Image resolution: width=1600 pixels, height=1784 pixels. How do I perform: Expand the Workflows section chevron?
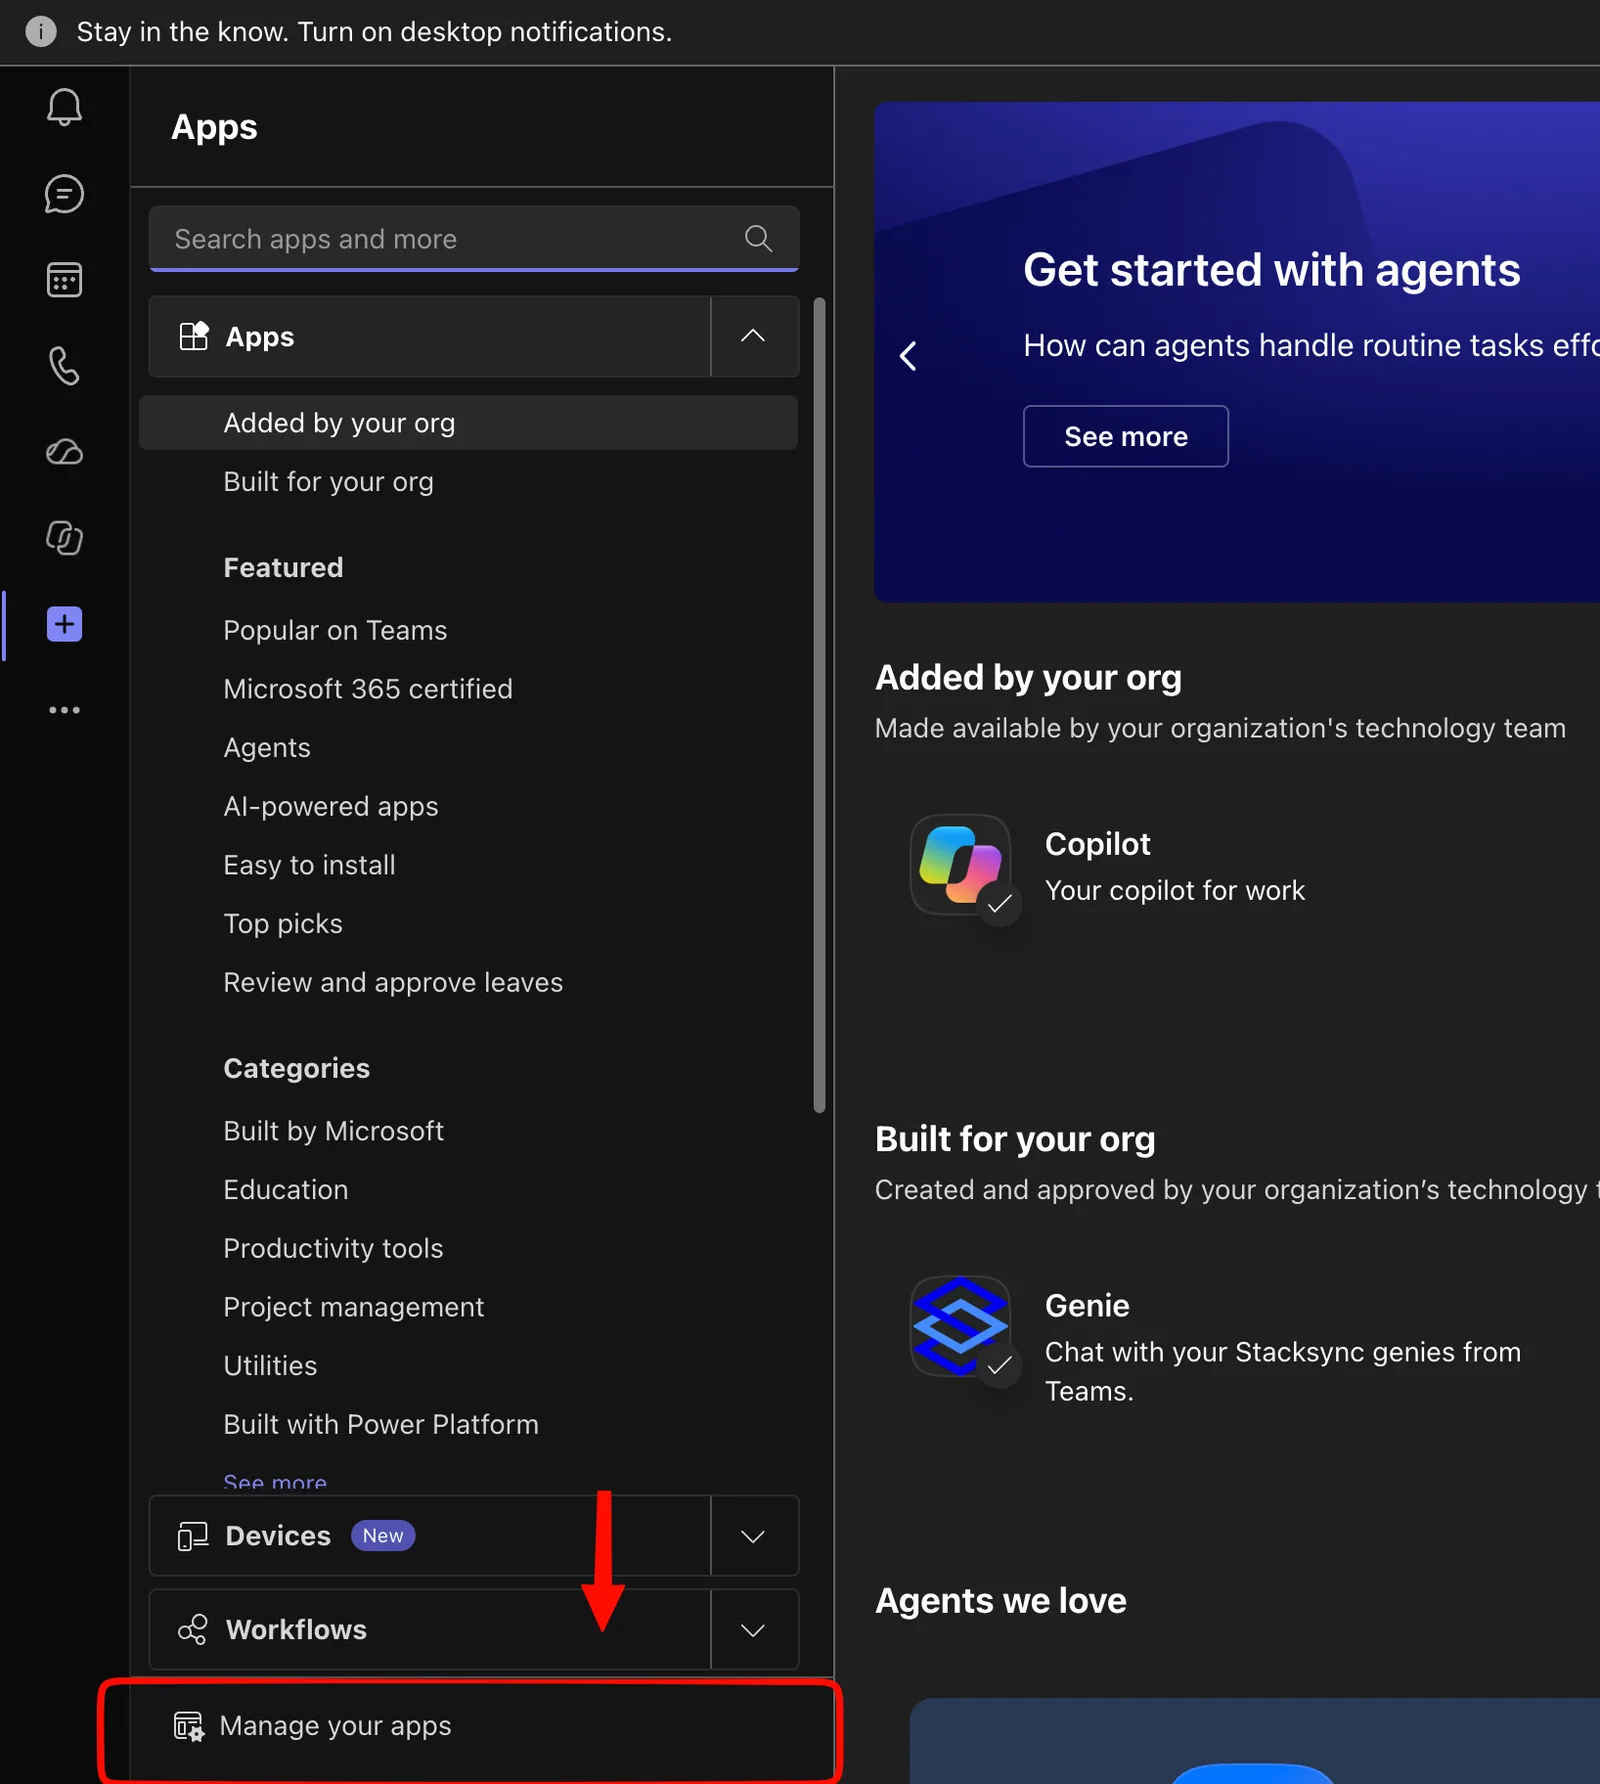point(754,1630)
